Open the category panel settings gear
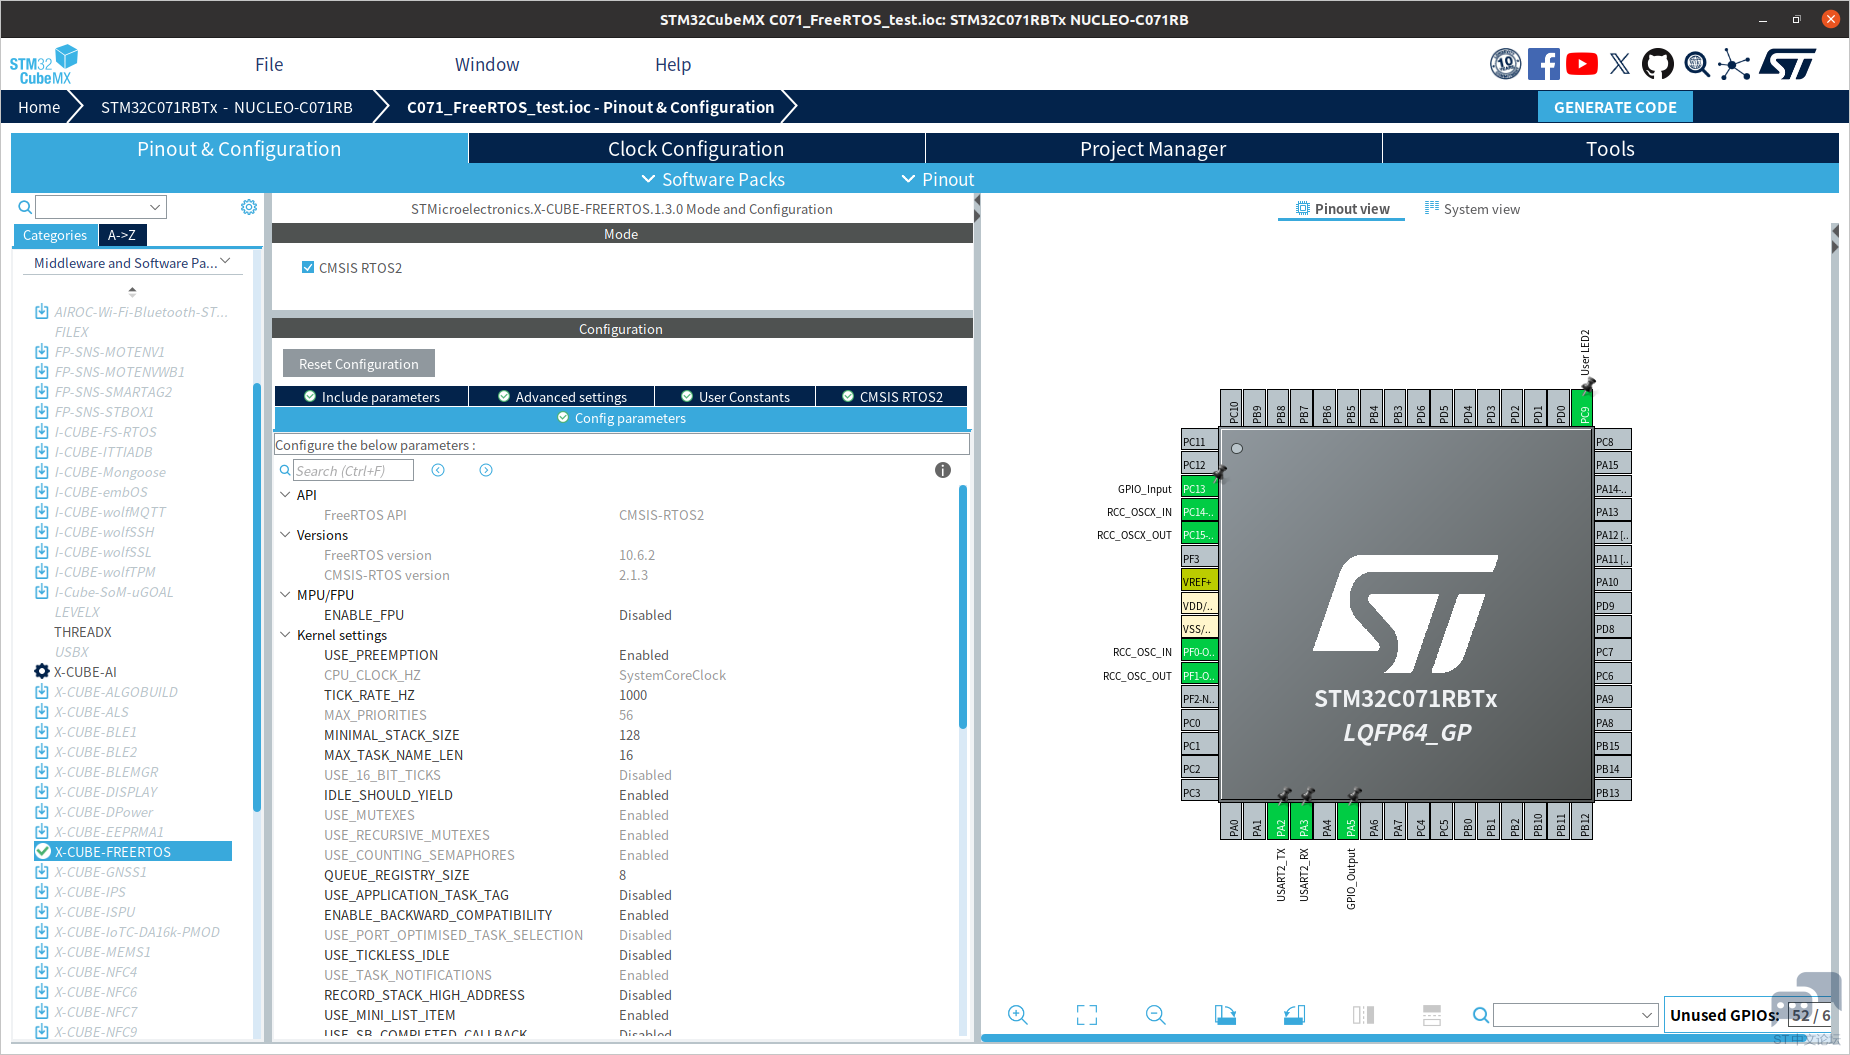Image resolution: width=1850 pixels, height=1055 pixels. pos(249,207)
